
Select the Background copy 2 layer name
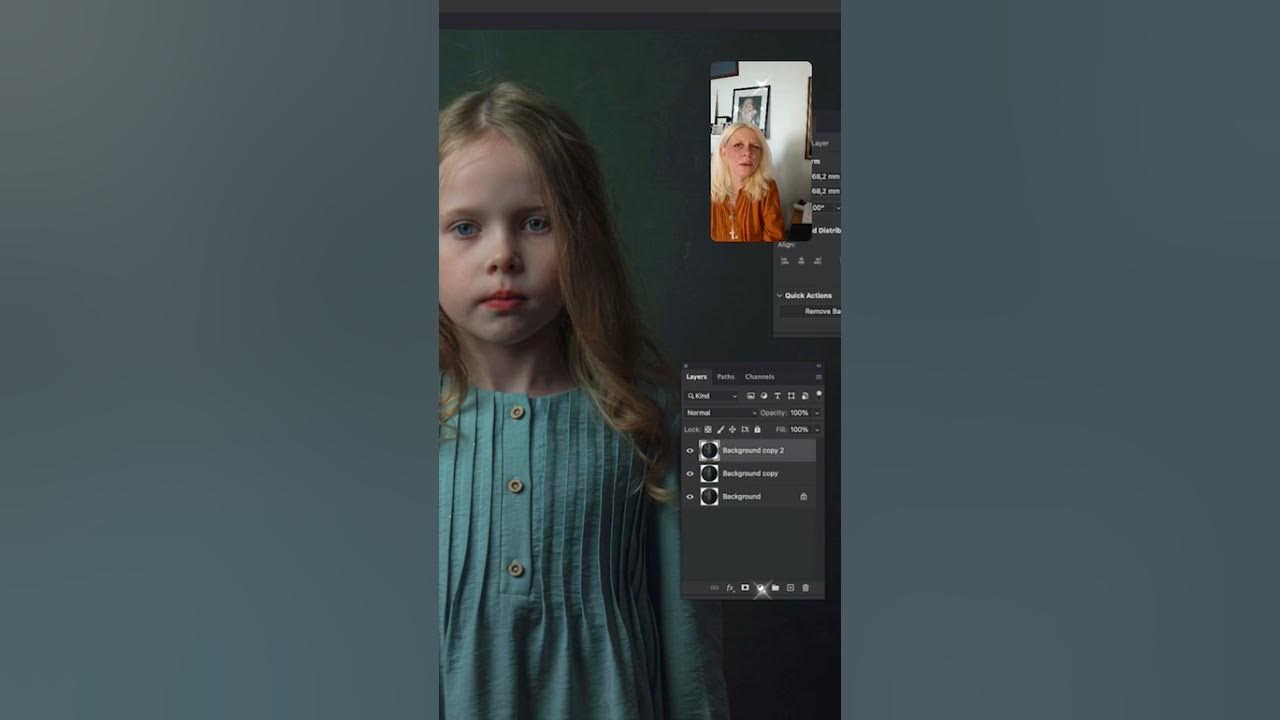coord(753,451)
